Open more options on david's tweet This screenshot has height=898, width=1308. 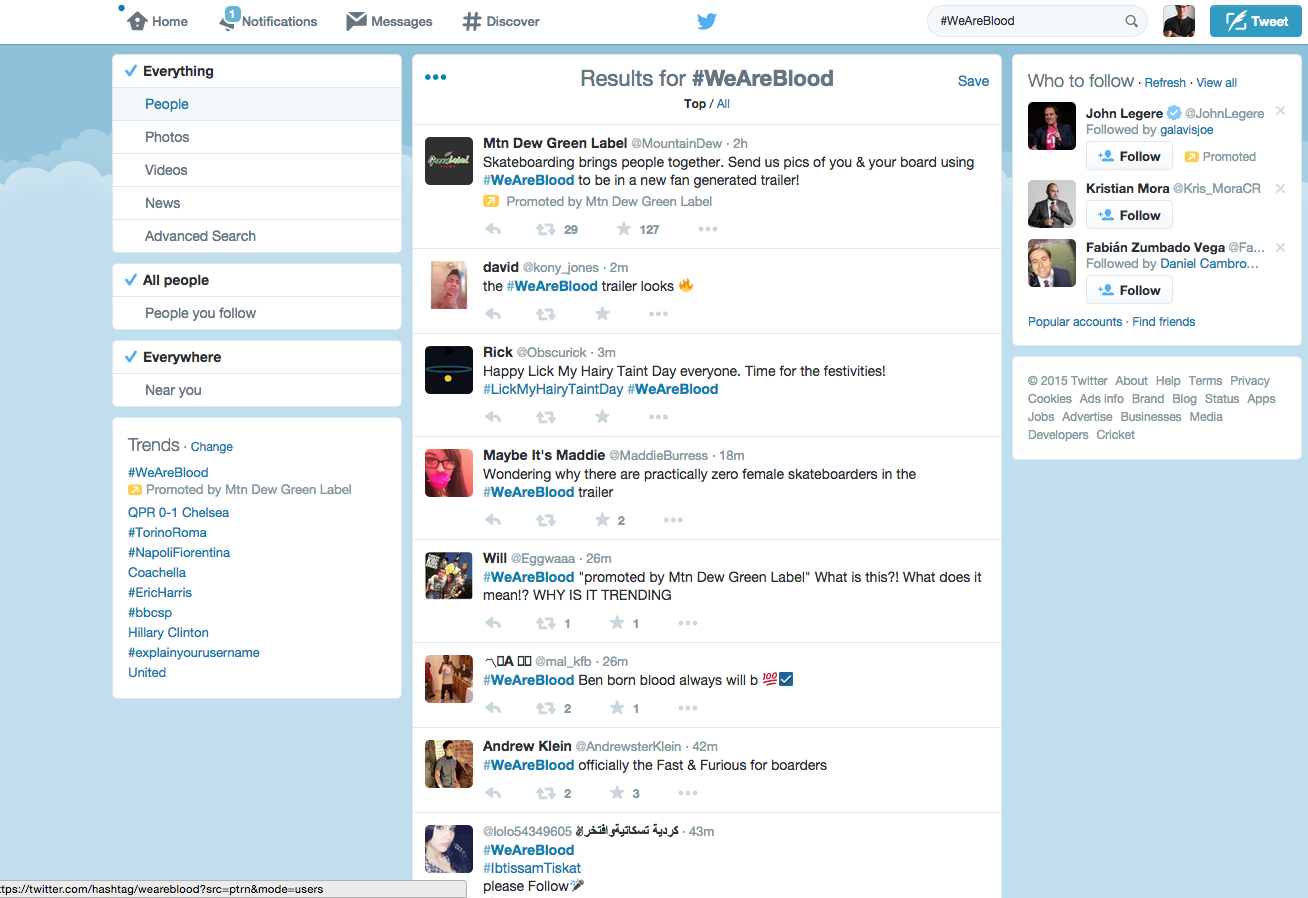658,314
